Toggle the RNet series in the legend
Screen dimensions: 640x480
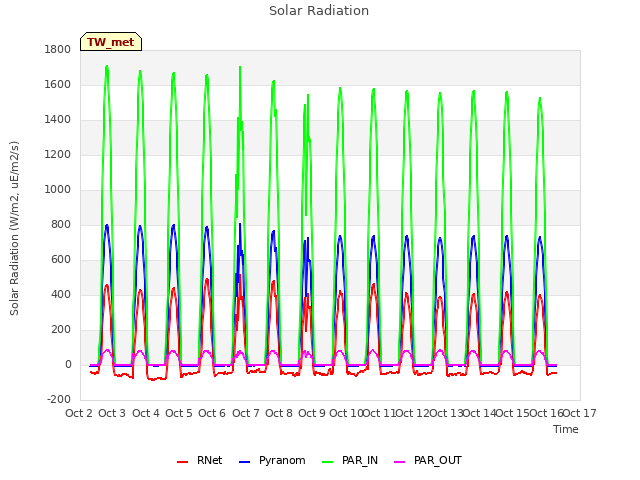(x=200, y=460)
